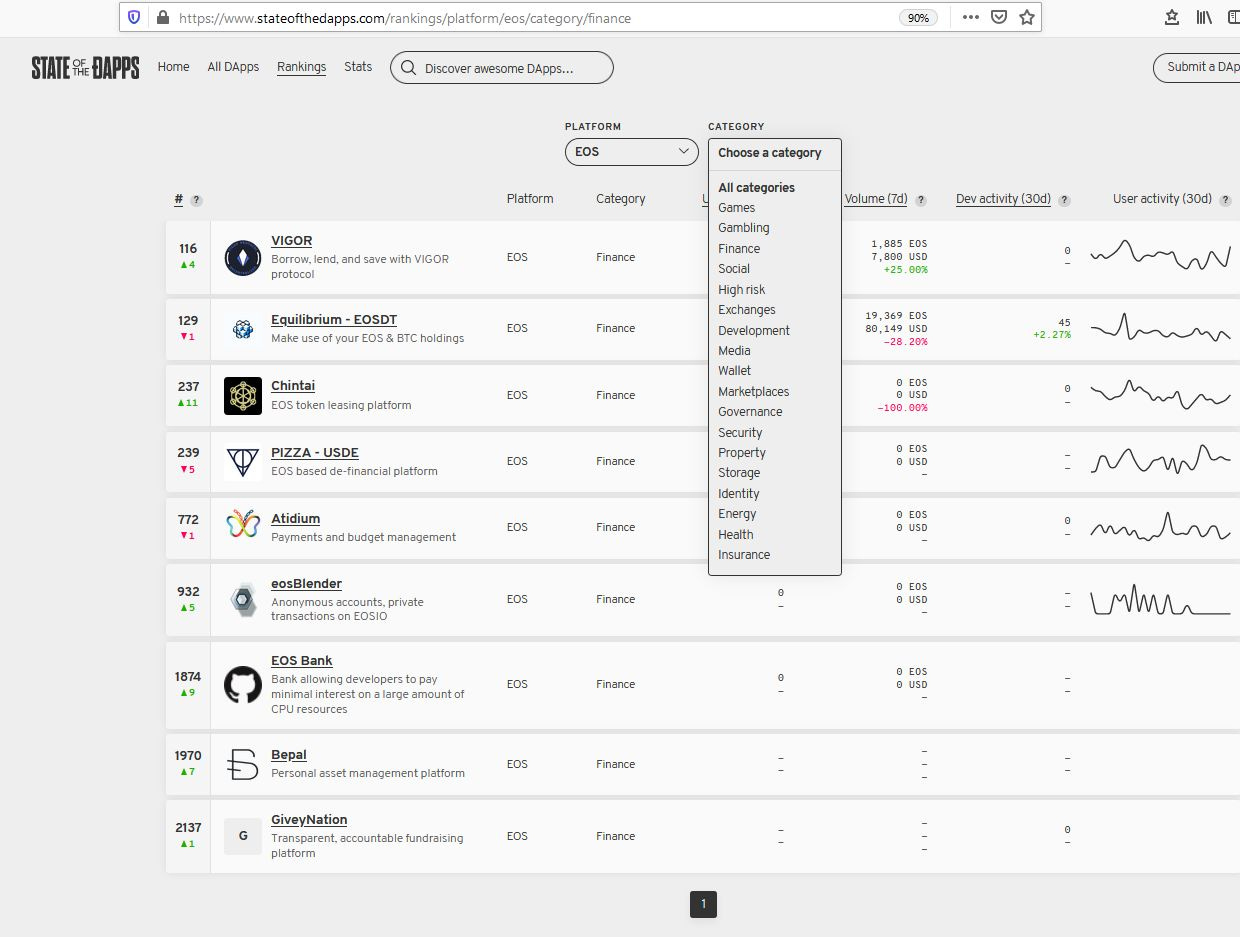1240x937 pixels.
Task: Choose the Wallet category
Action: coord(734,371)
